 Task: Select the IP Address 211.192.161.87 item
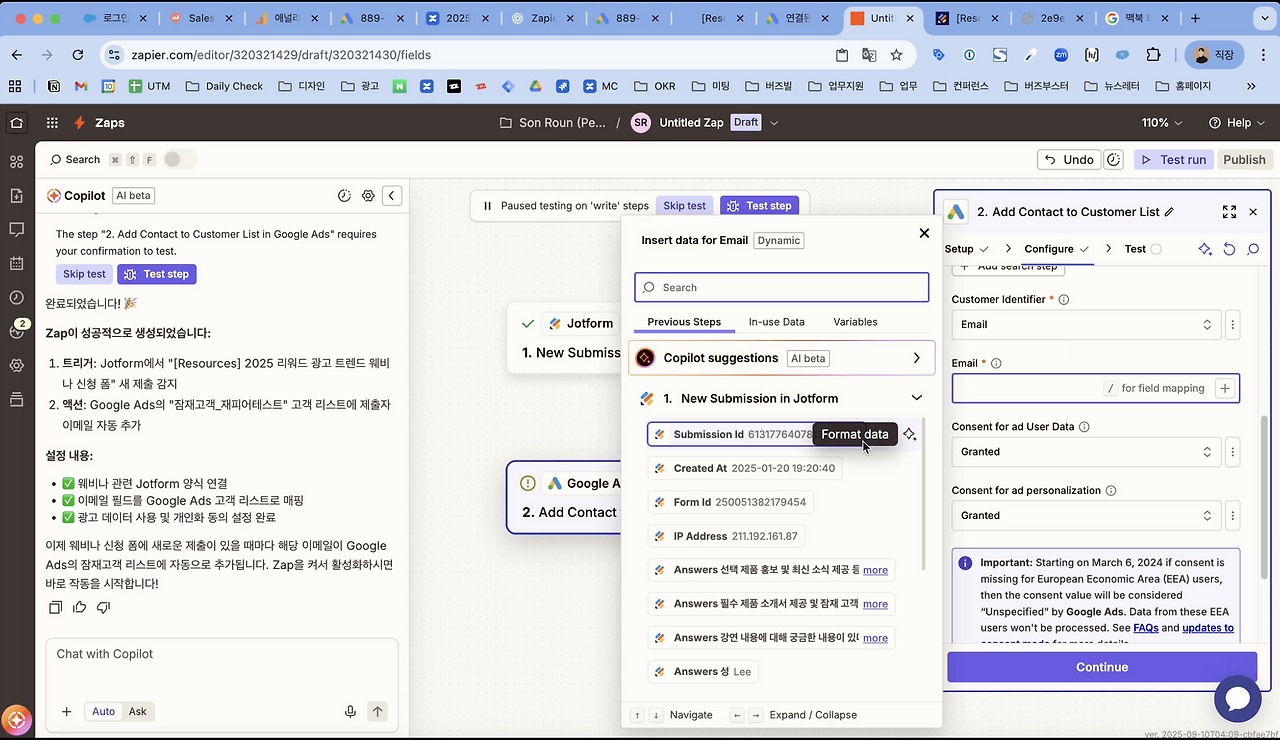pos(726,536)
